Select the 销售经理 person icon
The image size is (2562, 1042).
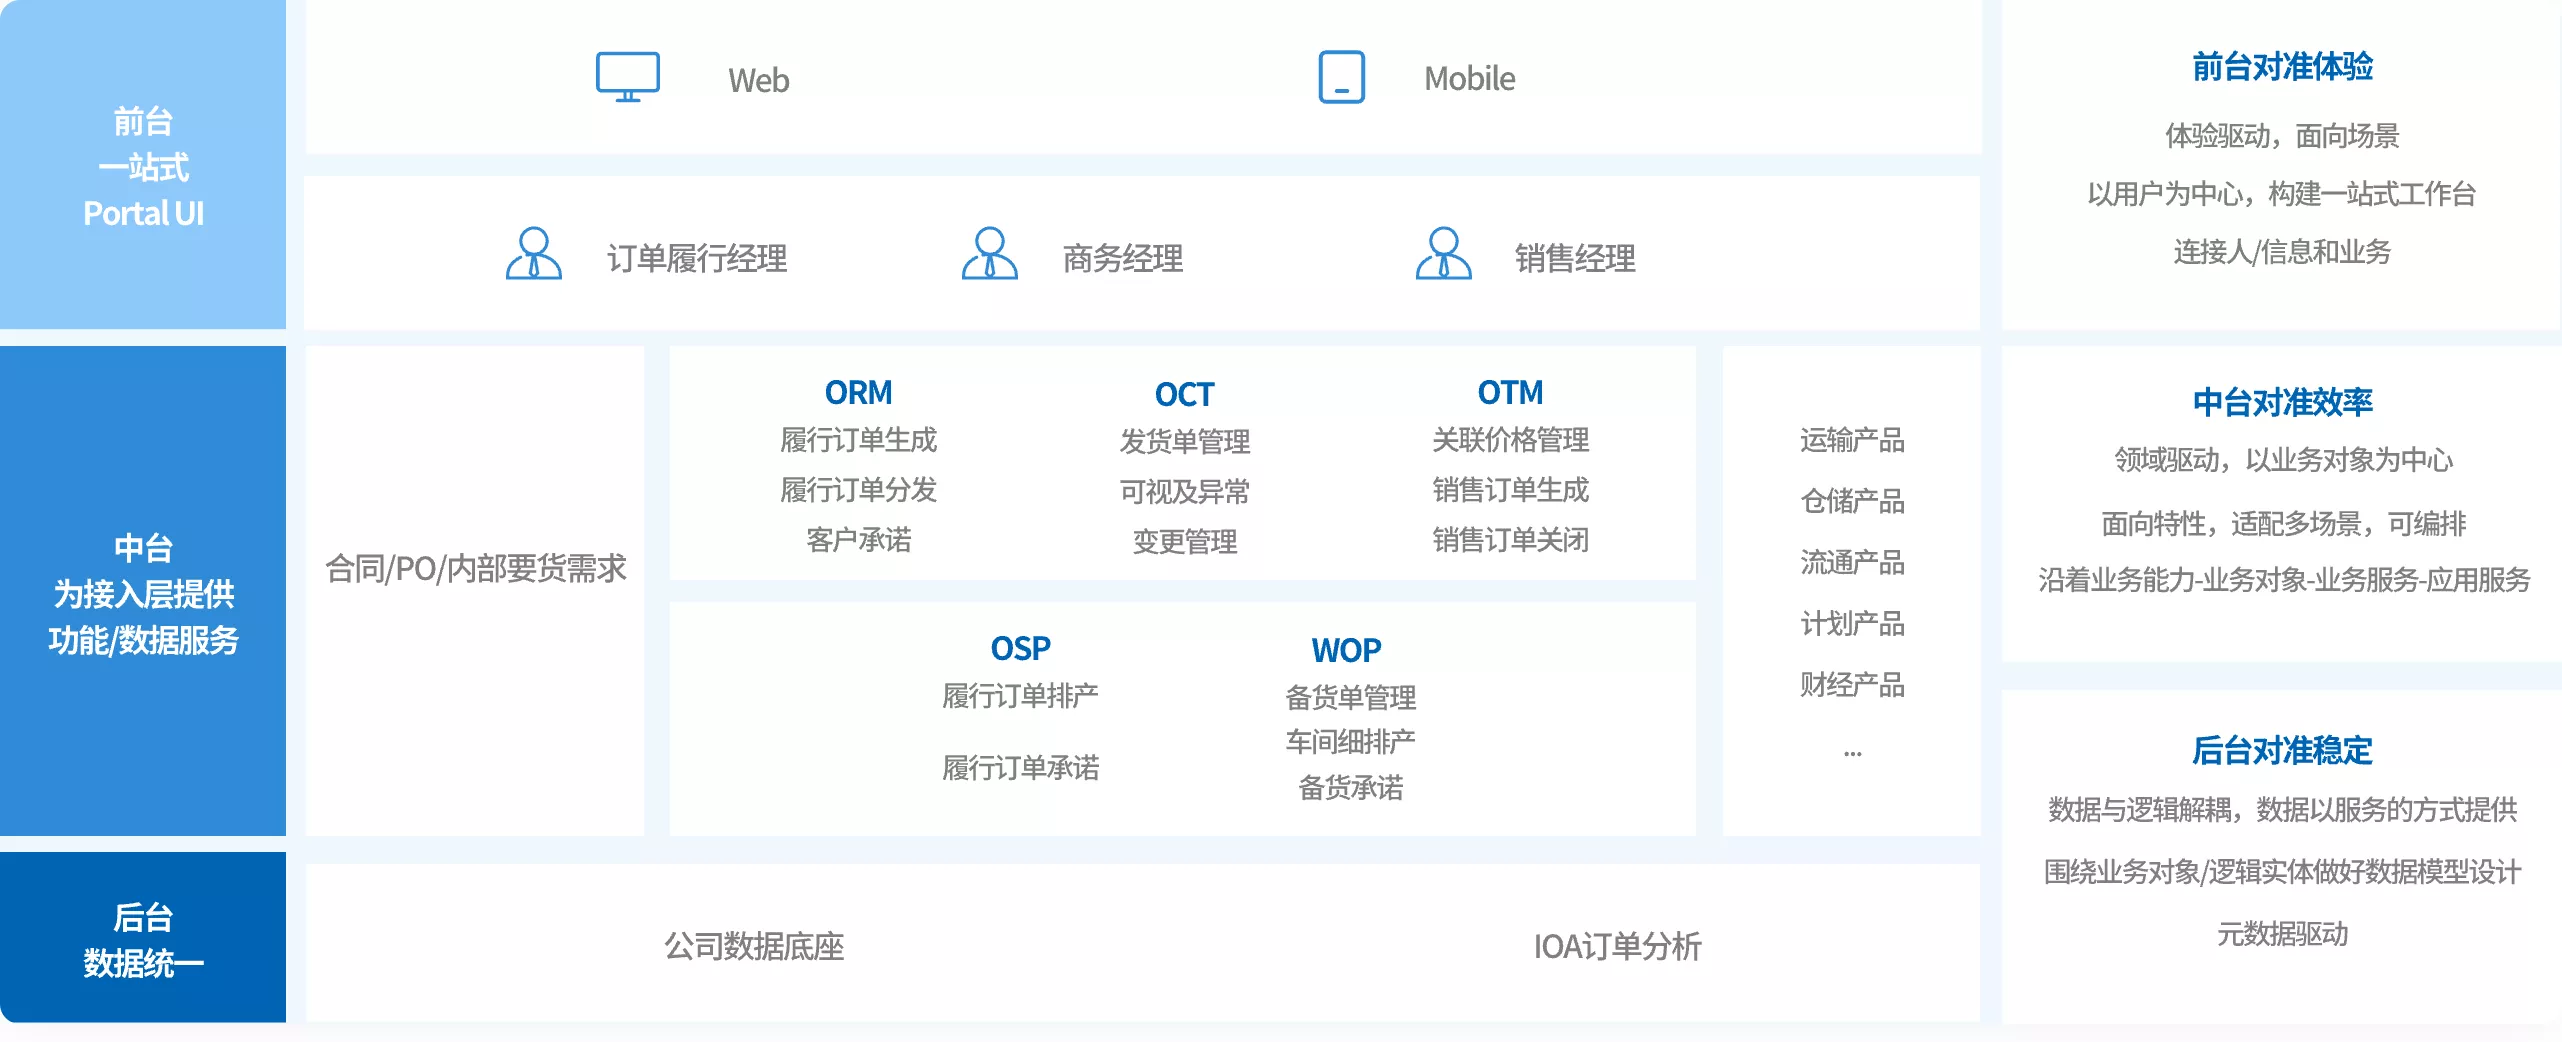click(1443, 254)
